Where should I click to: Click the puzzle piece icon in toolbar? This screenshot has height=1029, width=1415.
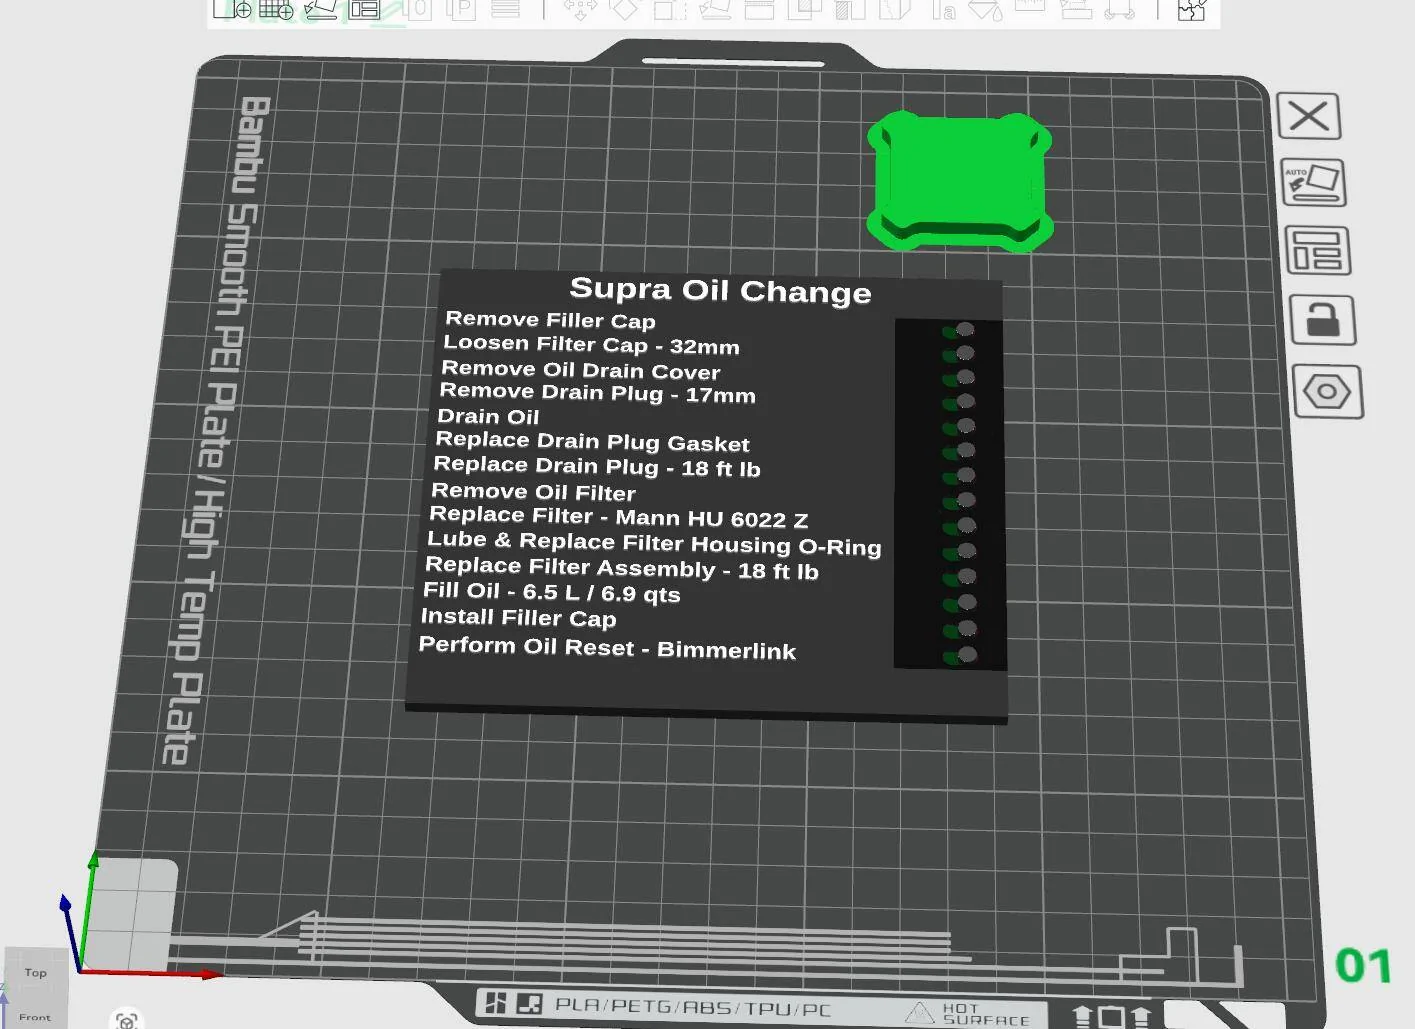[1191, 9]
